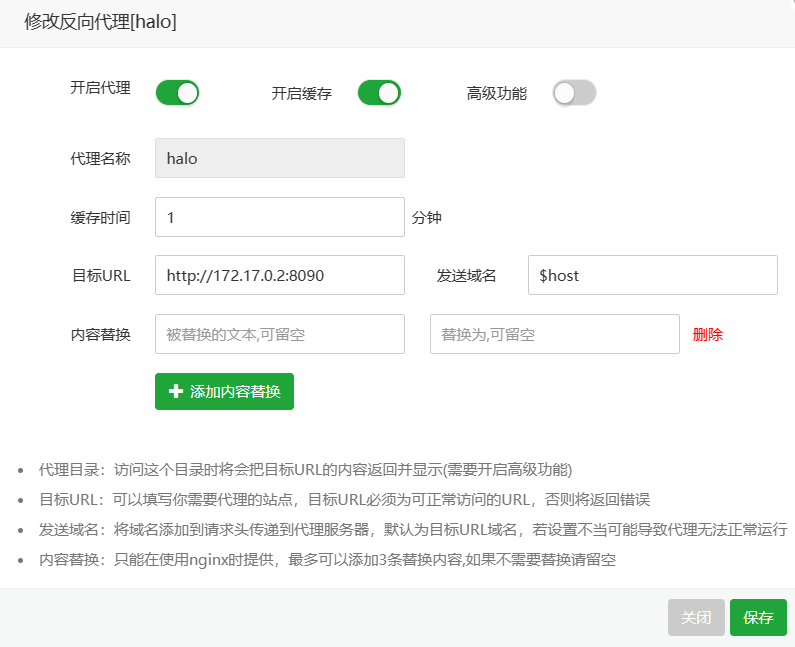
Task: Click the 内容替换 label
Action: pos(100,335)
